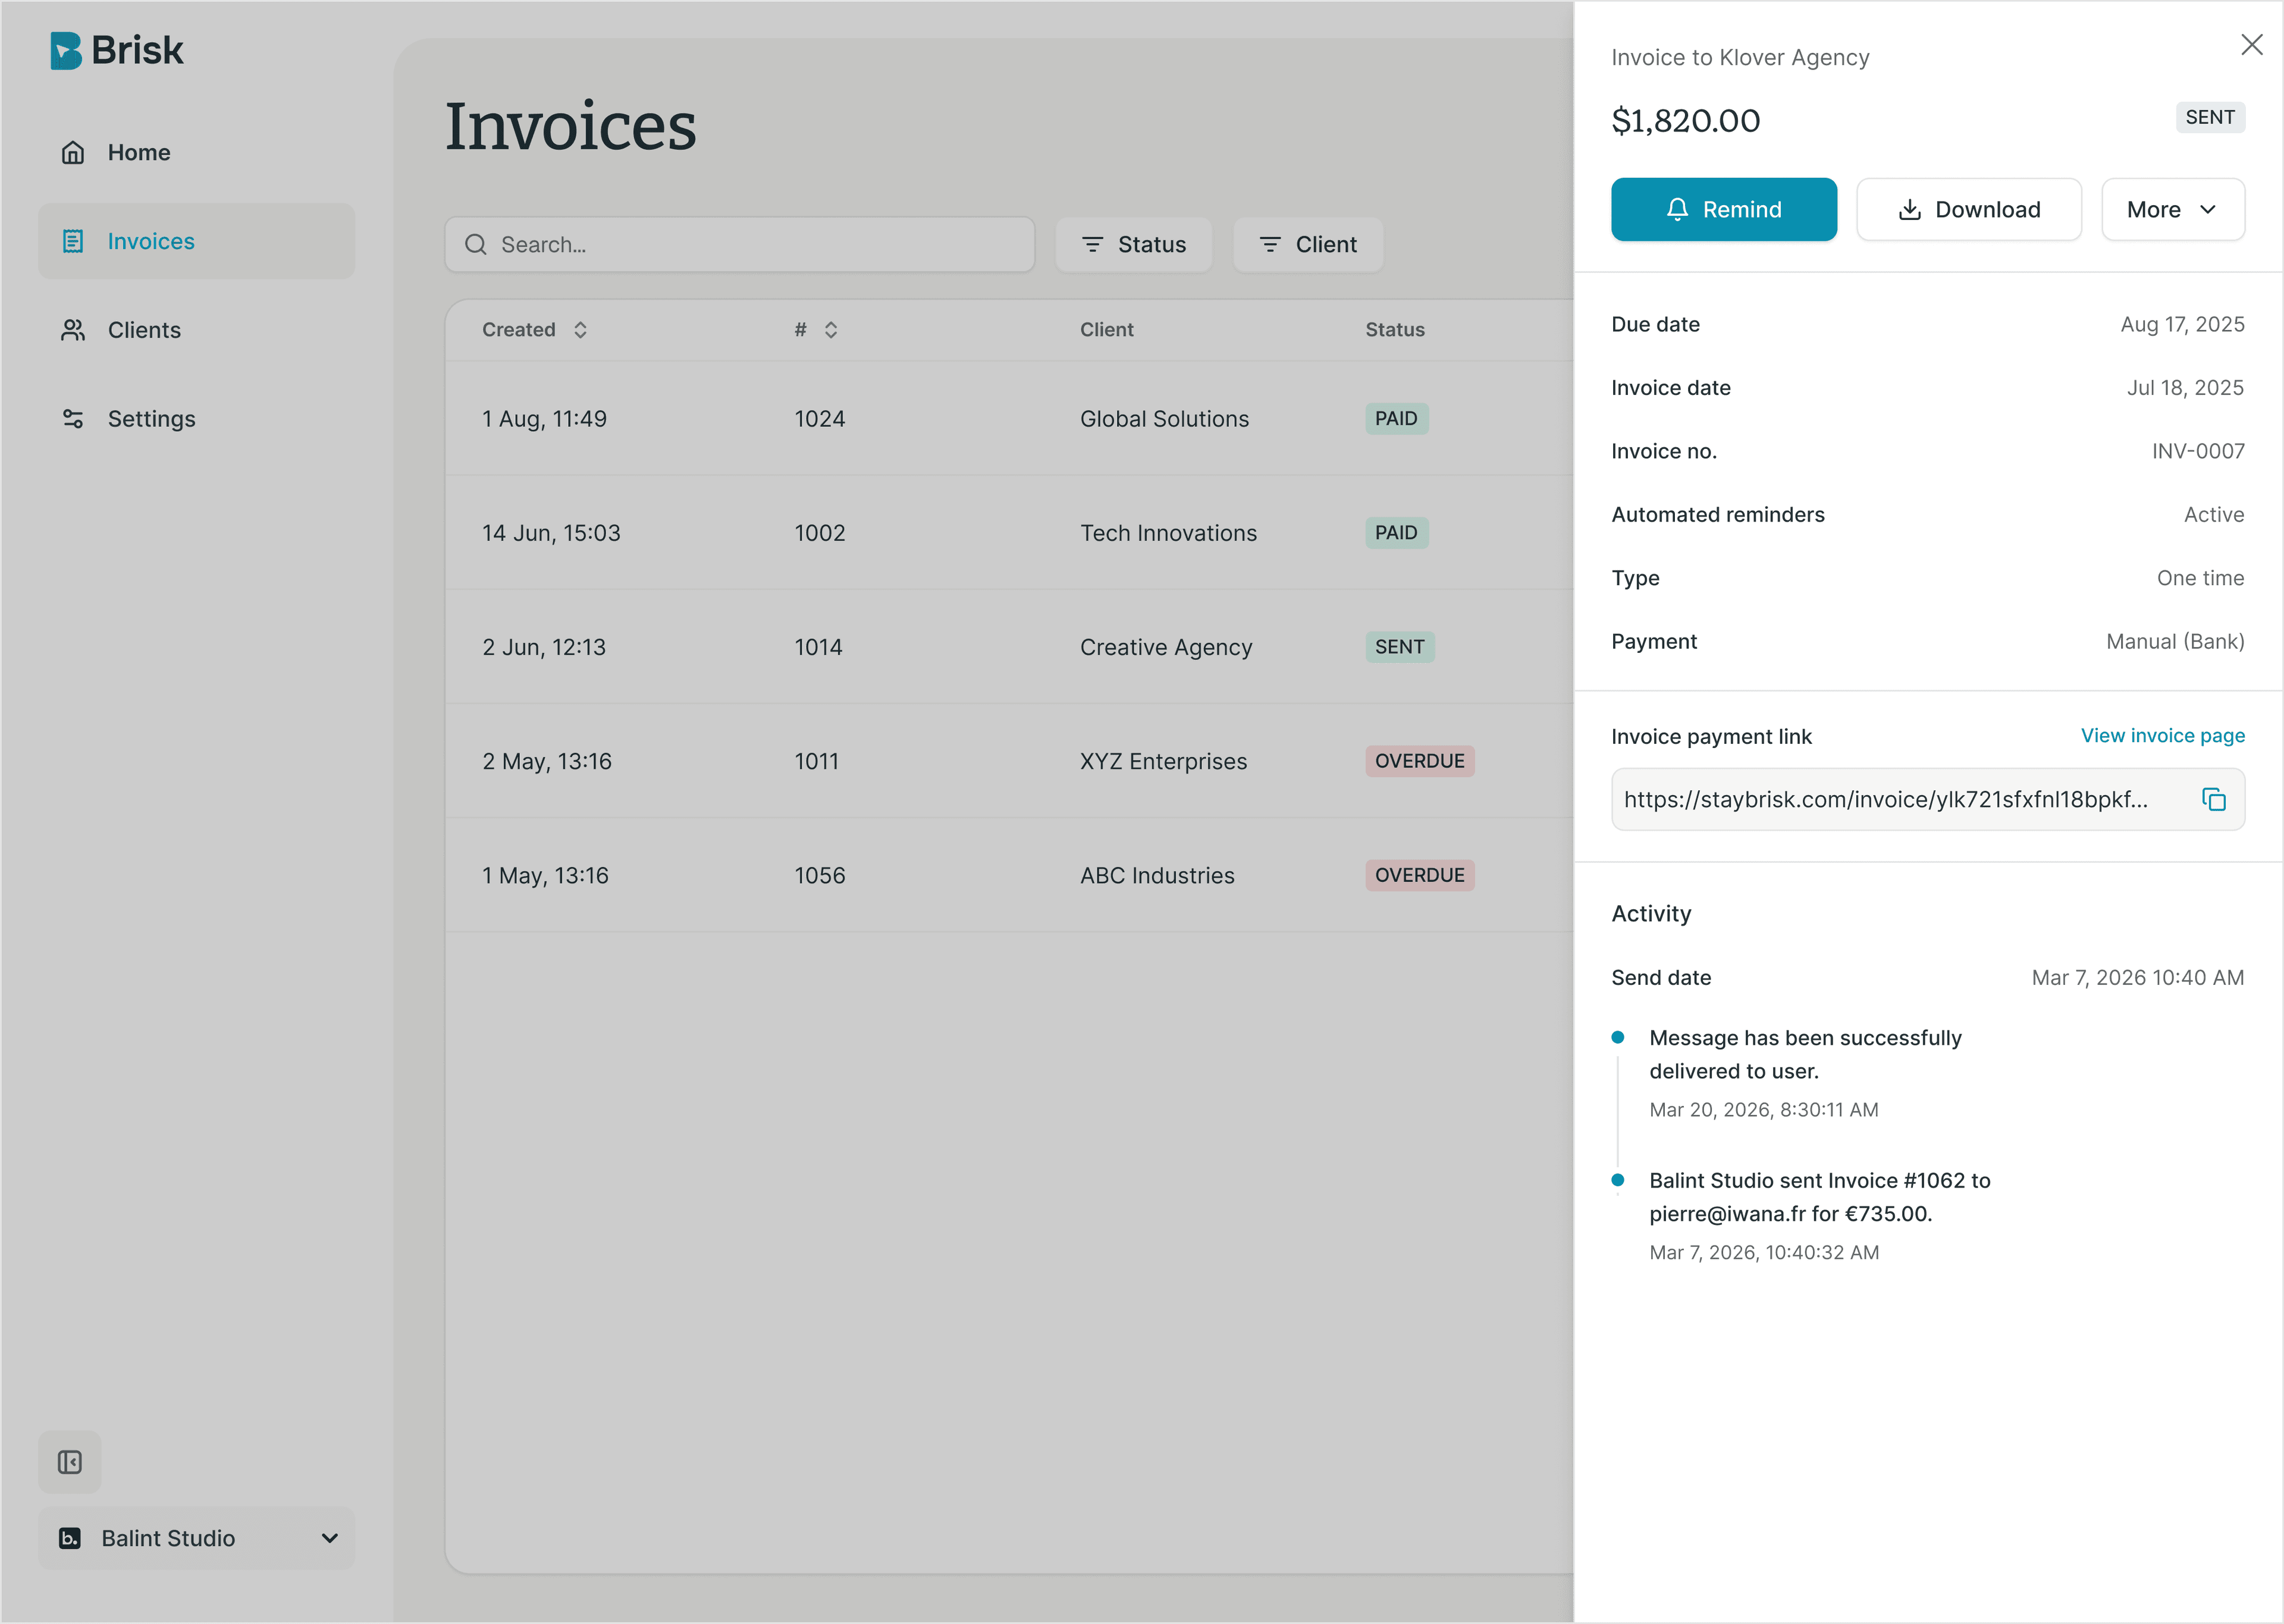Go to Home in the sidebar
This screenshot has width=2284, height=1624.
[197, 152]
